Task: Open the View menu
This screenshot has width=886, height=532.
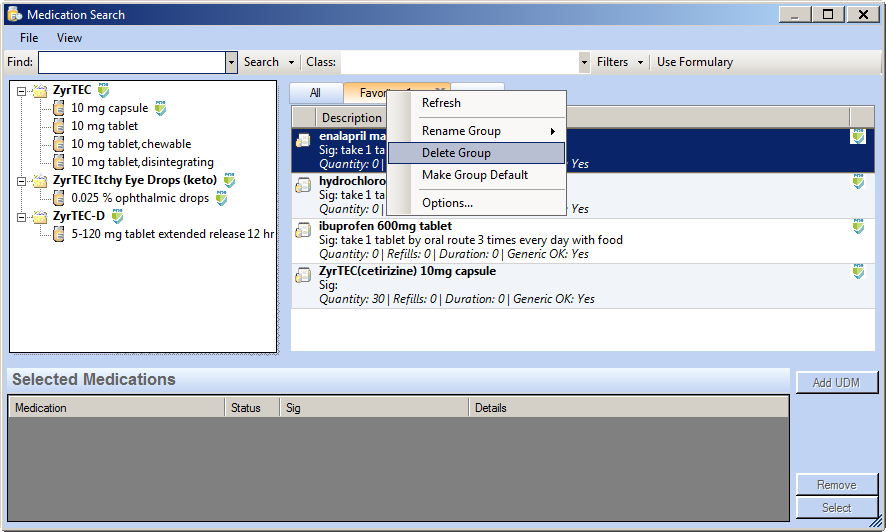Action: click(x=69, y=38)
